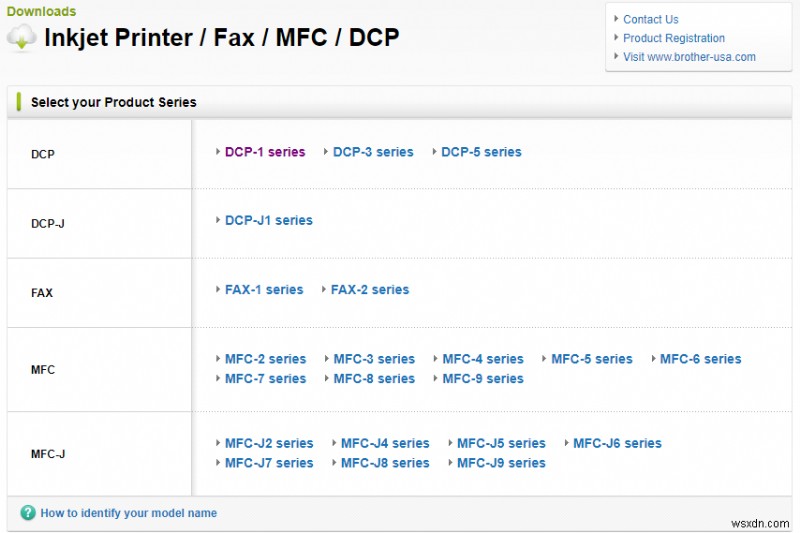Select MFC-J5 series link
The width and height of the screenshot is (800, 533).
pos(501,444)
